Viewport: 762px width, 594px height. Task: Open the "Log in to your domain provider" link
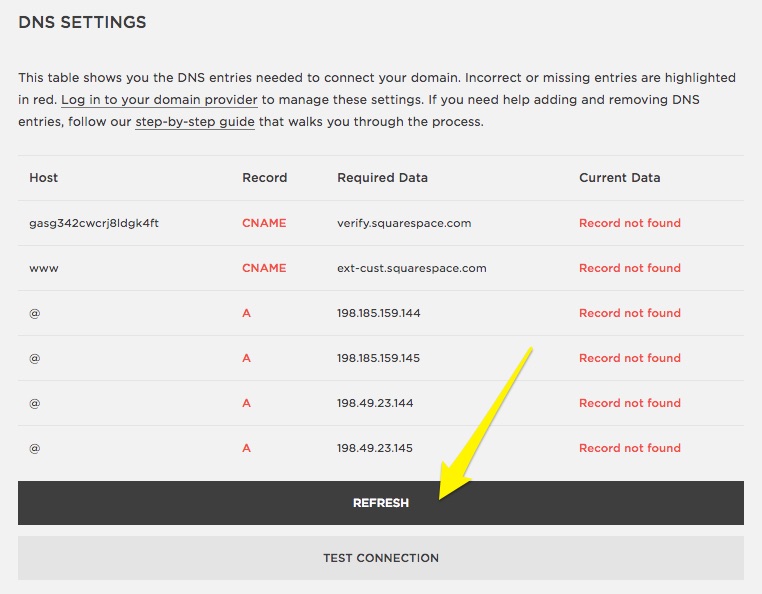[x=159, y=100]
